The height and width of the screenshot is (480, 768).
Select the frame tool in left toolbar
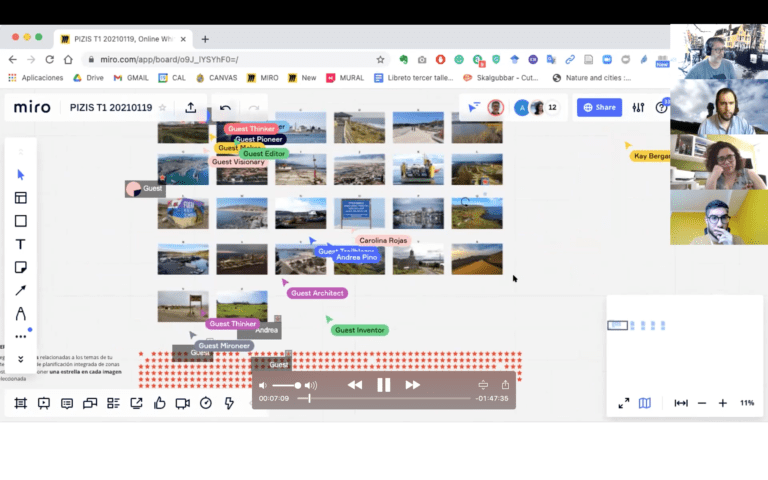tap(21, 221)
